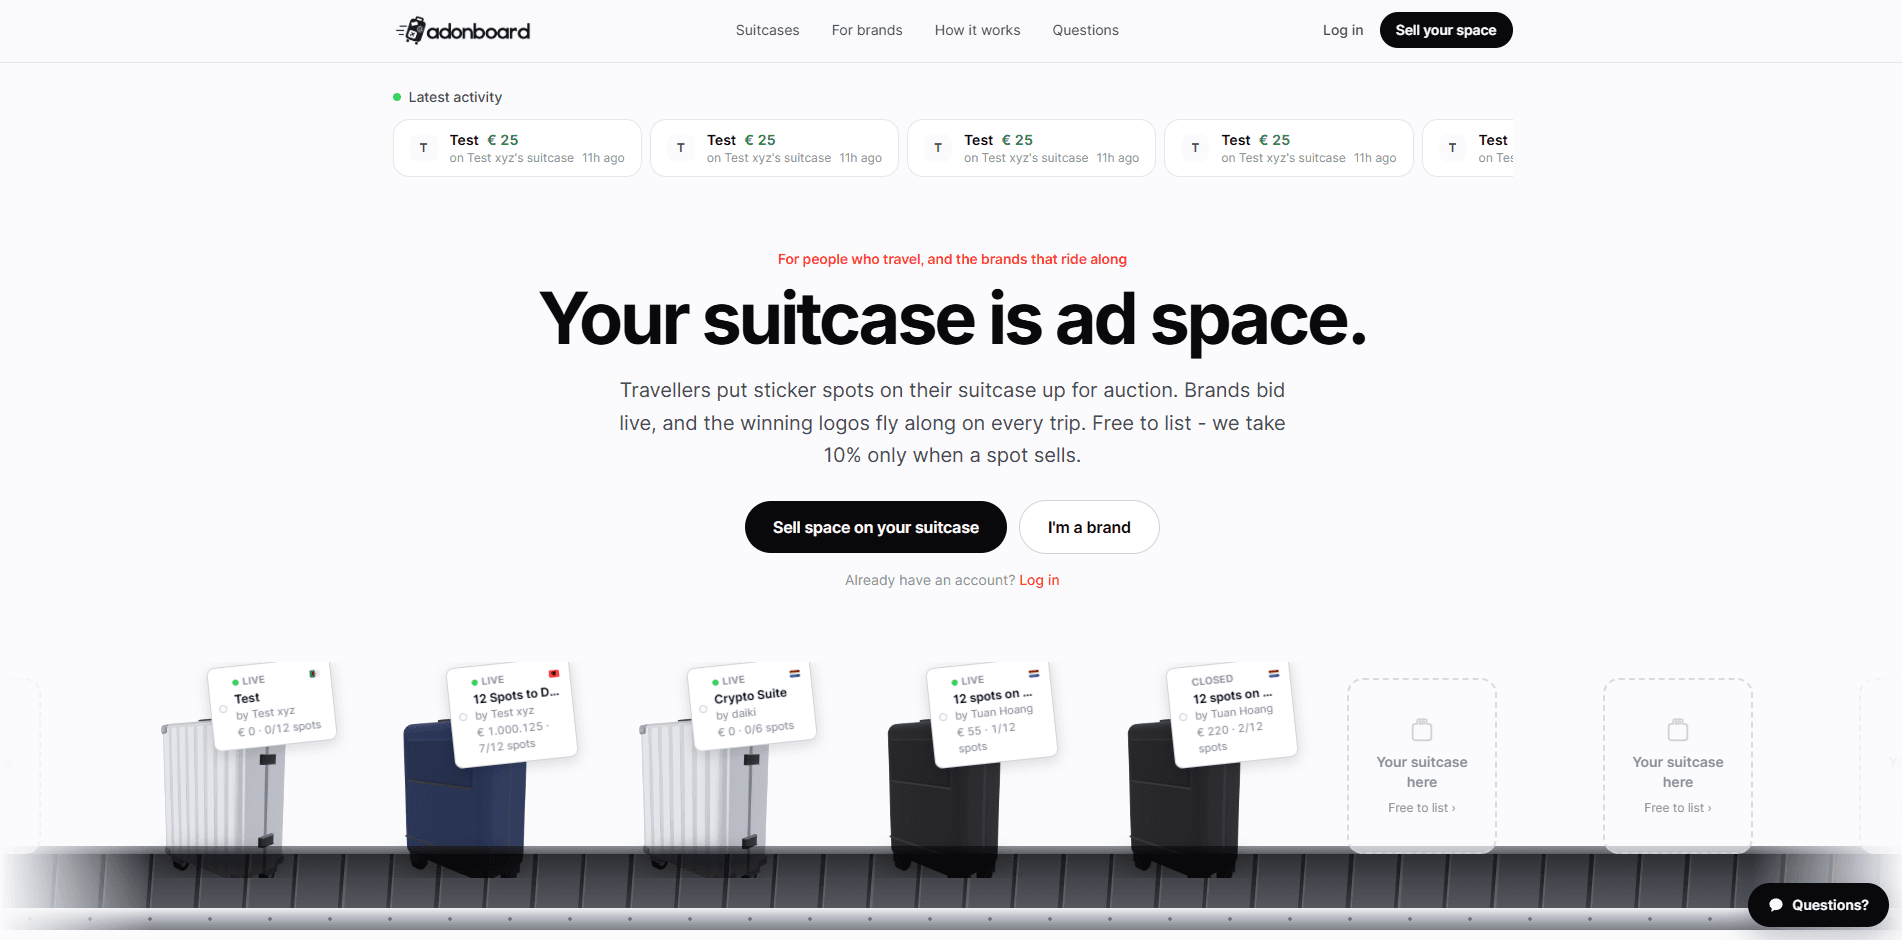1902x940 pixels.
Task: Click Log in in the header
Action: pyautogui.click(x=1343, y=30)
